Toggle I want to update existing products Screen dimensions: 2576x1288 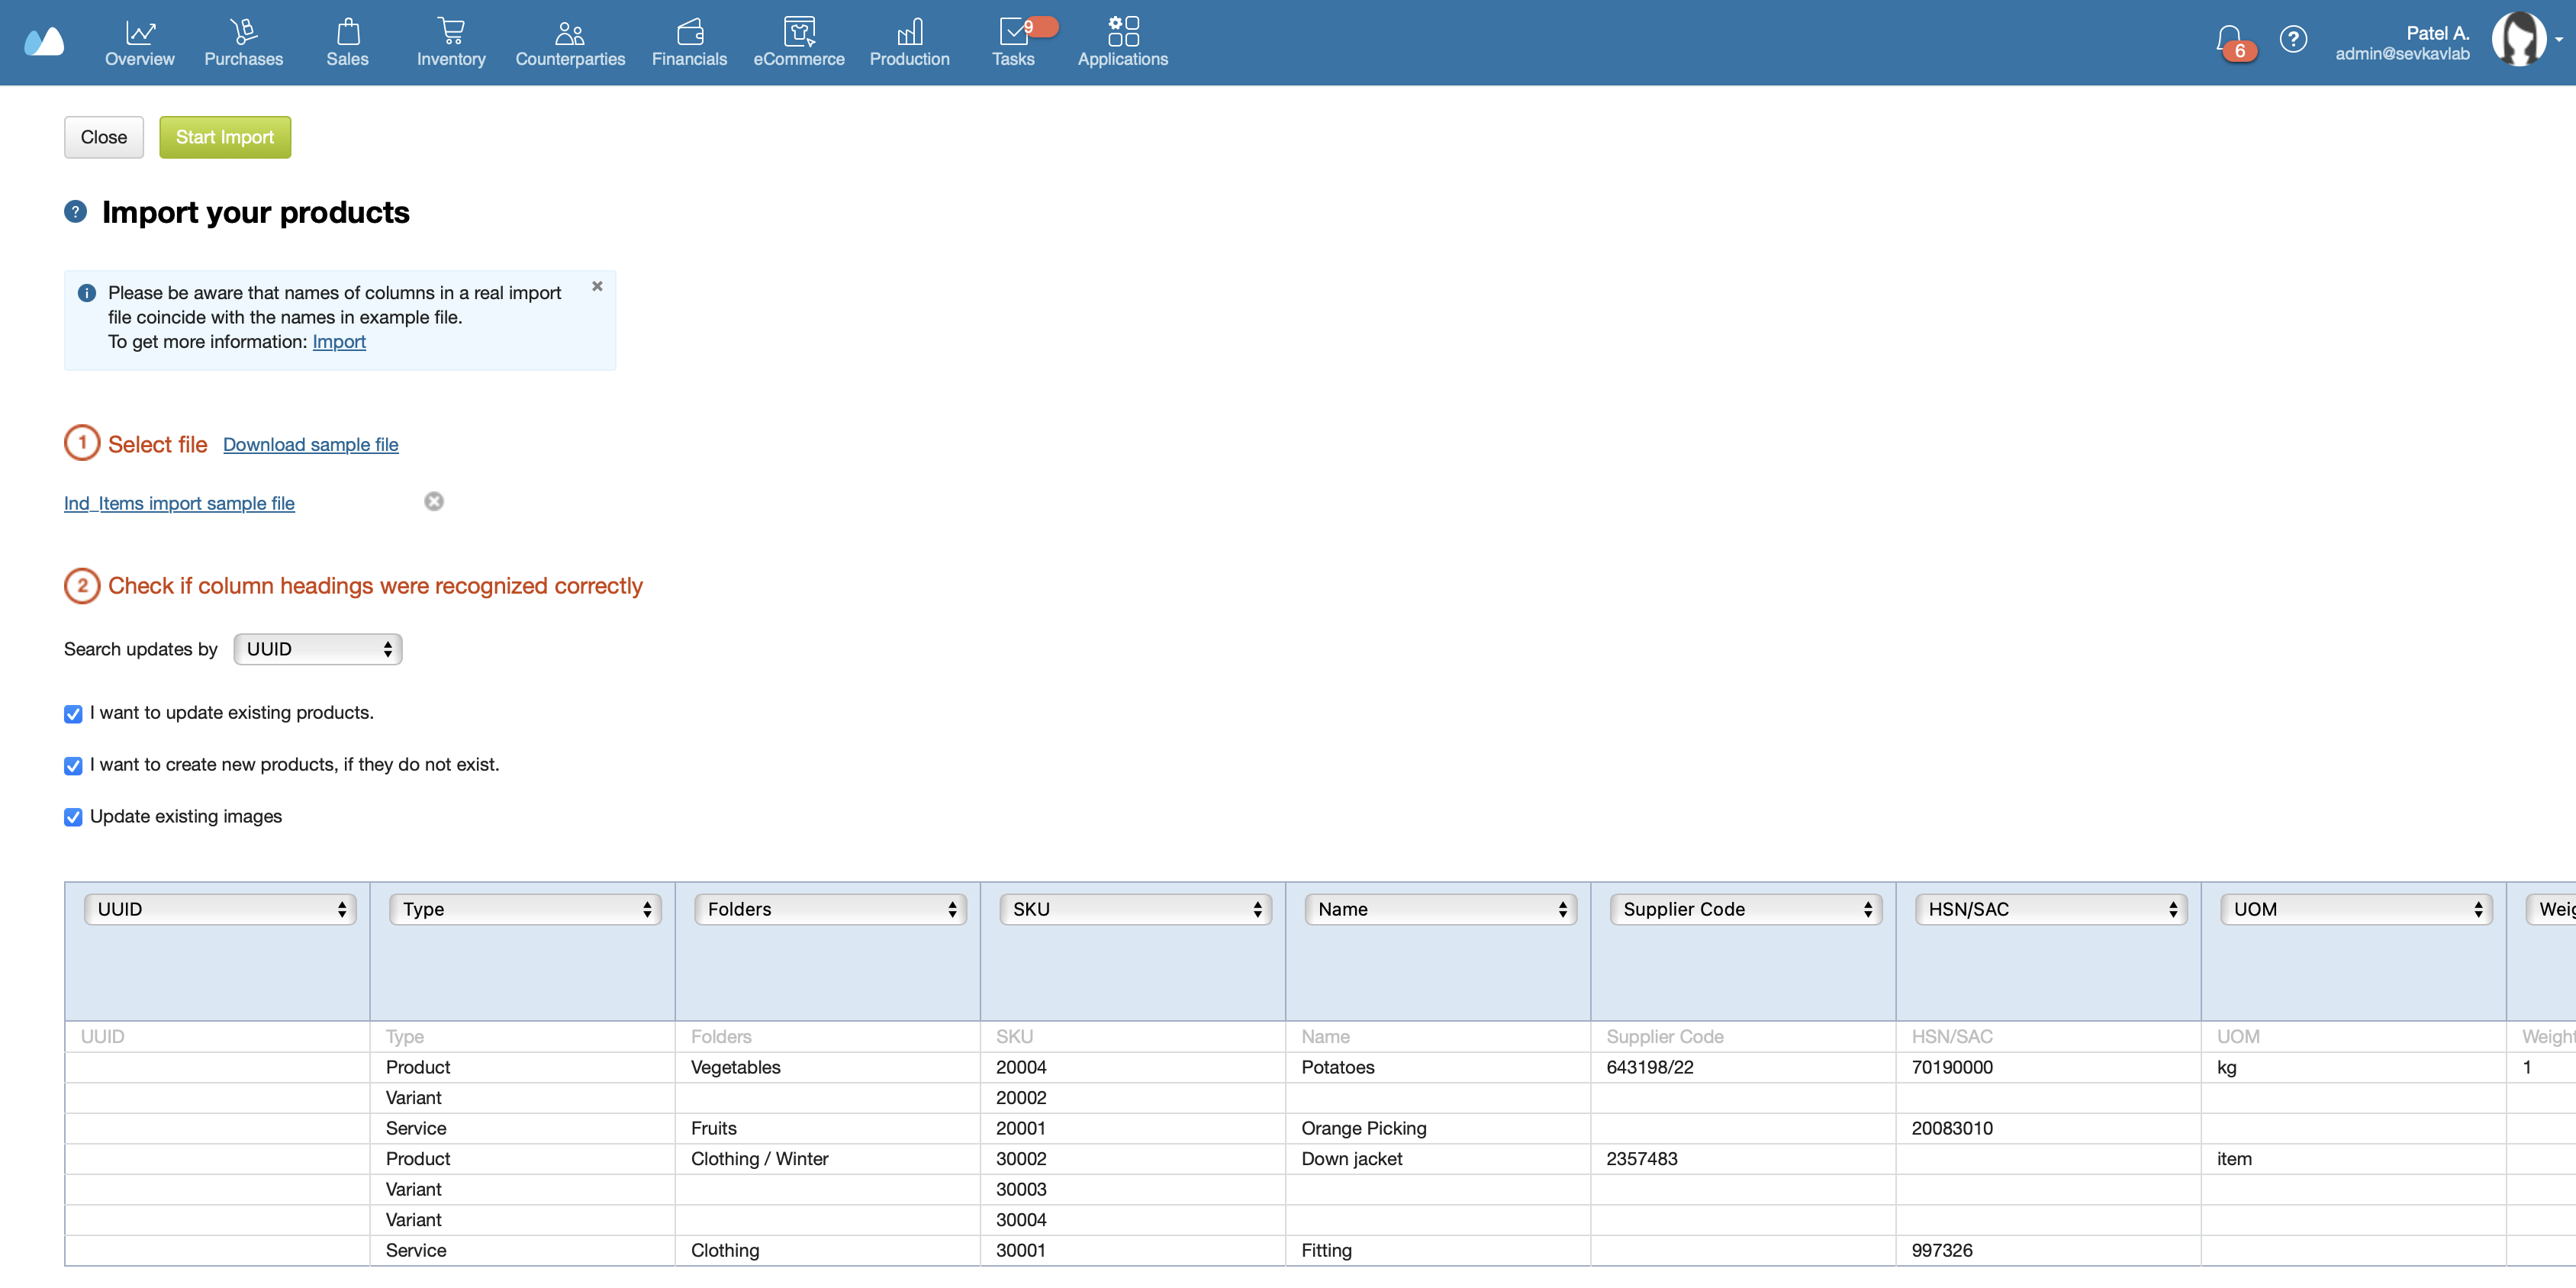pos(73,714)
